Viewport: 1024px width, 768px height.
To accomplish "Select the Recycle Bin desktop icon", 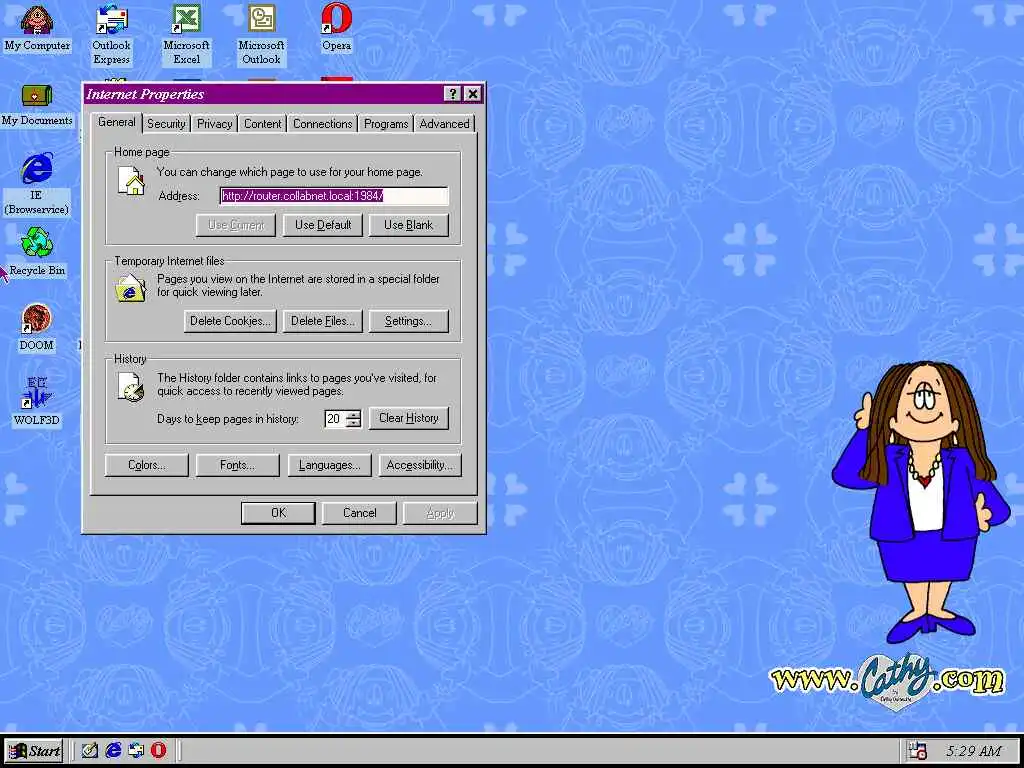I will tap(37, 252).
